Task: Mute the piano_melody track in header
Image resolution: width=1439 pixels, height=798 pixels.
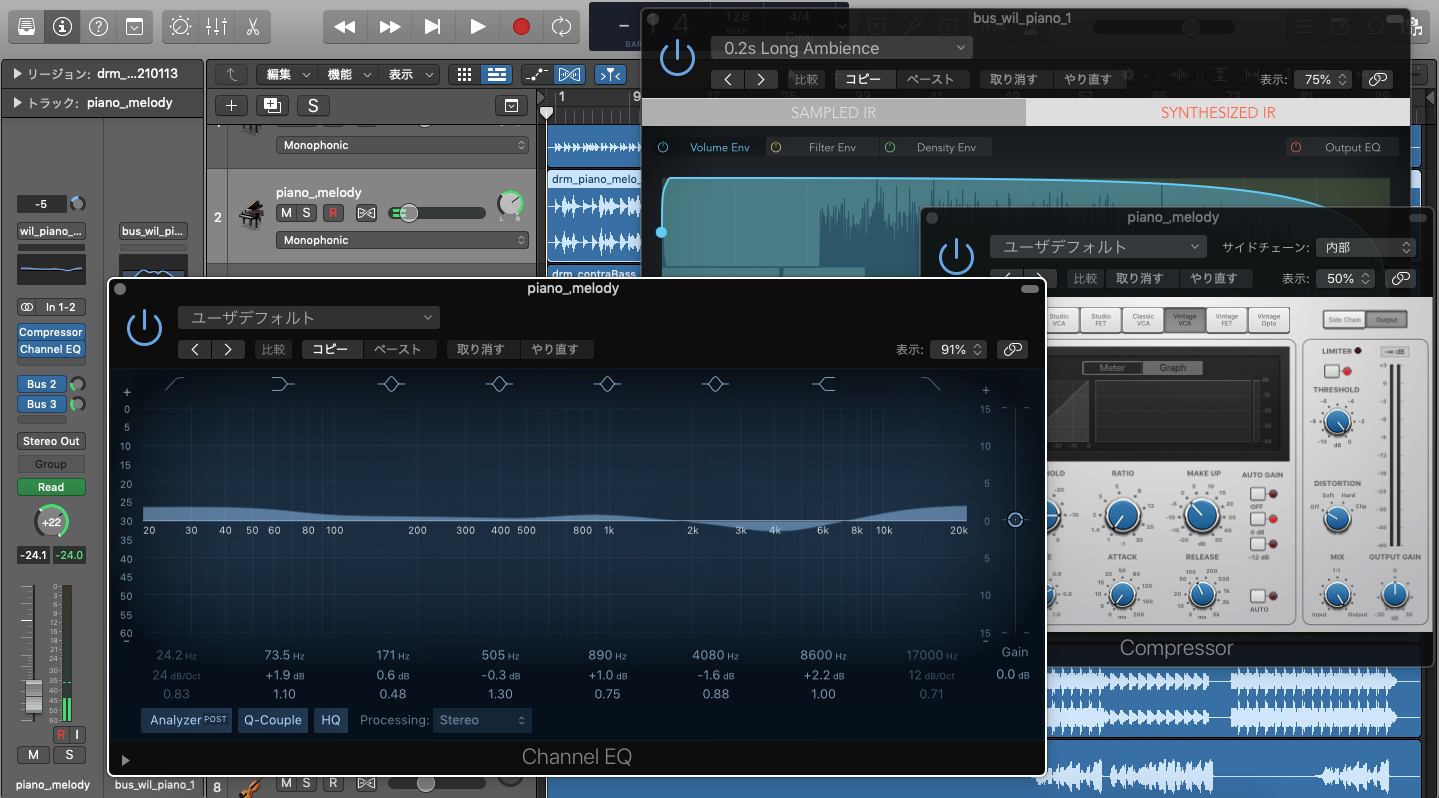Action: tap(286, 213)
